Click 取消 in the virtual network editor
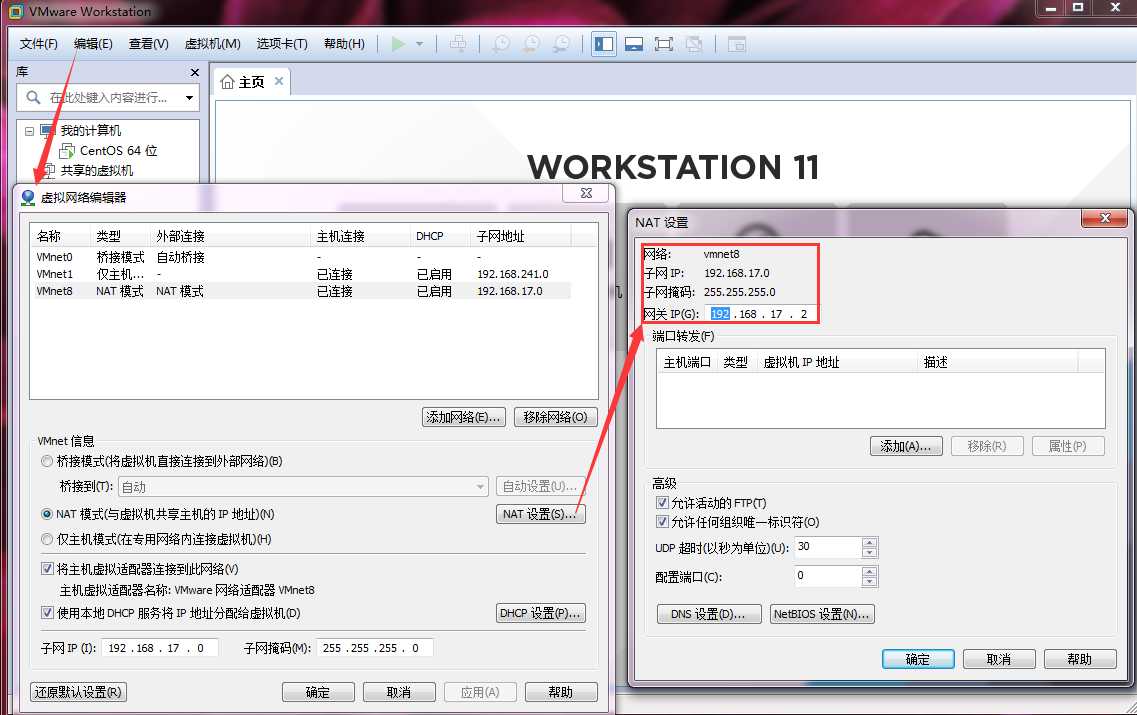 [x=399, y=693]
